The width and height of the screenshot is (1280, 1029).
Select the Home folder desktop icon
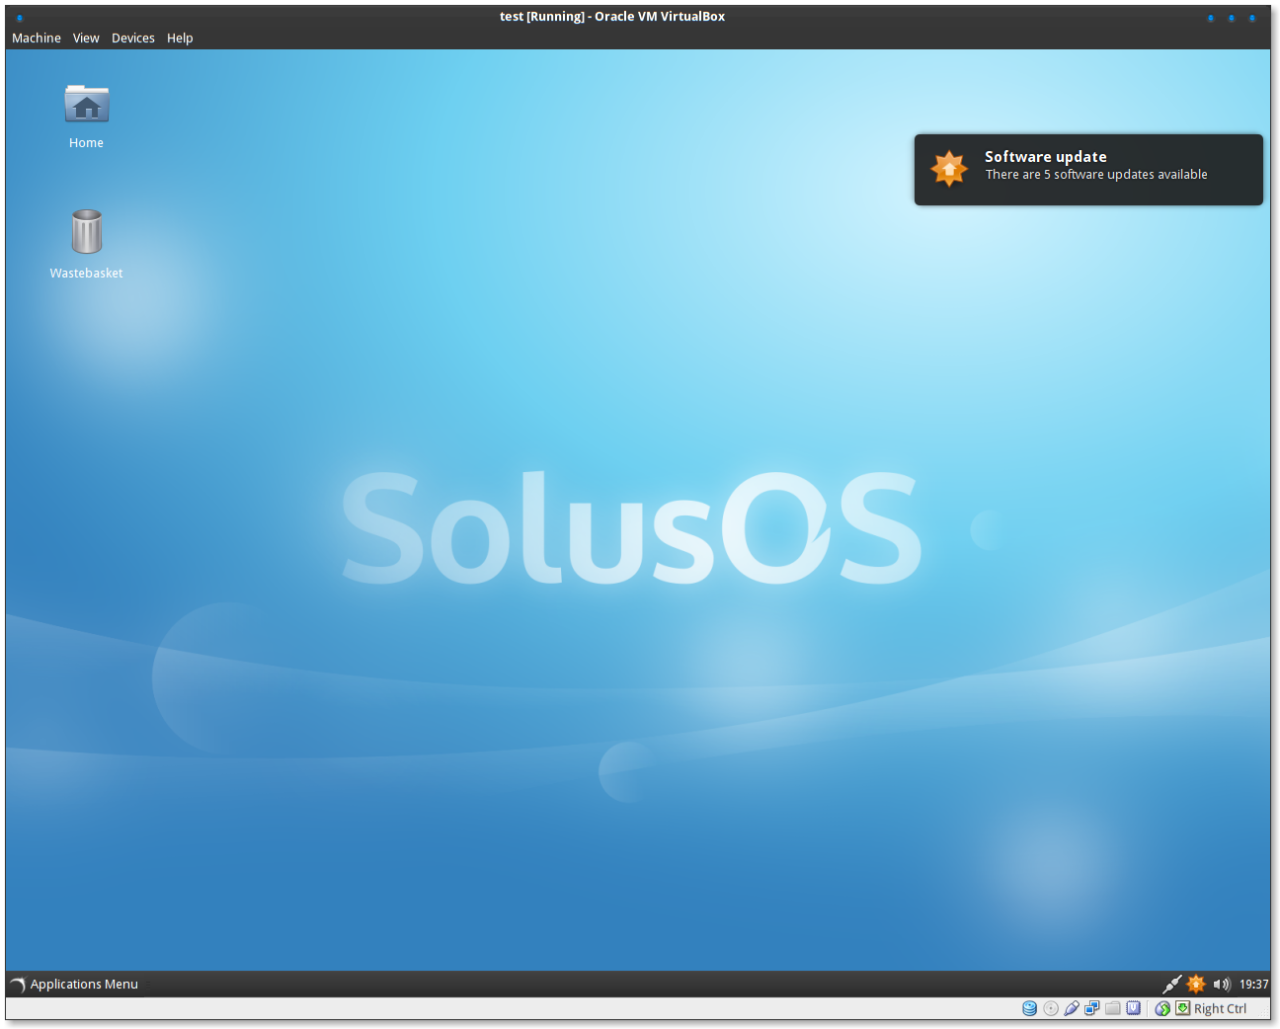pos(86,116)
